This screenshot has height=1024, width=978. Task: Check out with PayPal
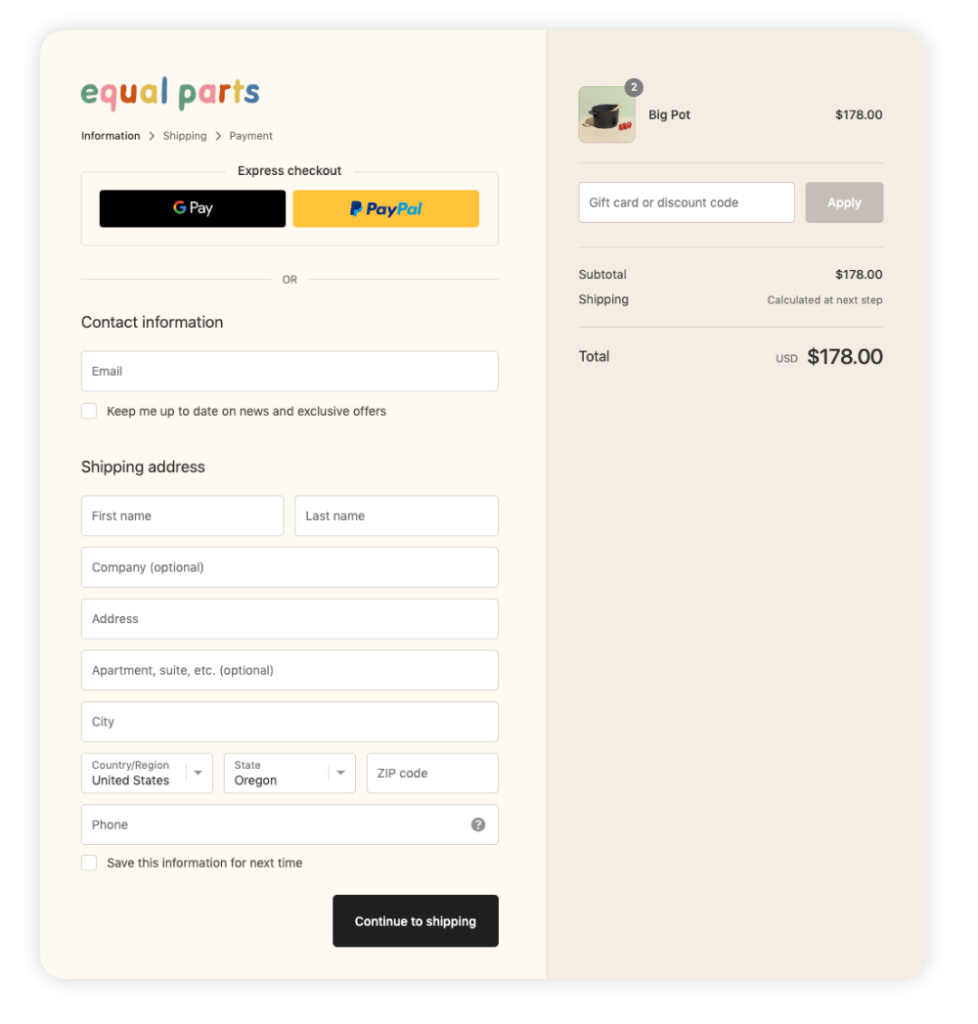[x=386, y=208]
